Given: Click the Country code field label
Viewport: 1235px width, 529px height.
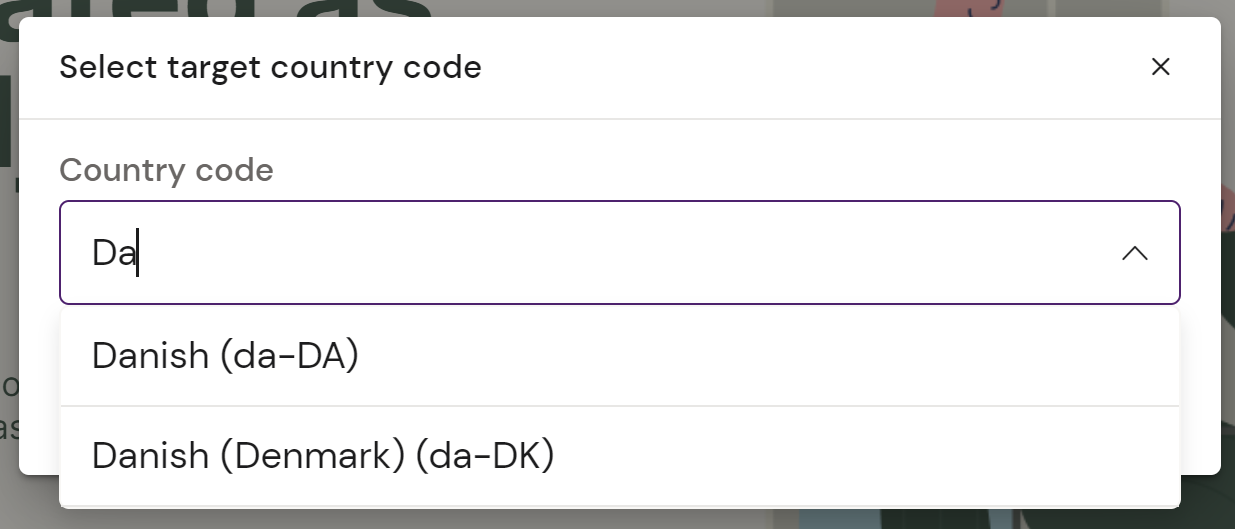Looking at the screenshot, I should pos(166,170).
